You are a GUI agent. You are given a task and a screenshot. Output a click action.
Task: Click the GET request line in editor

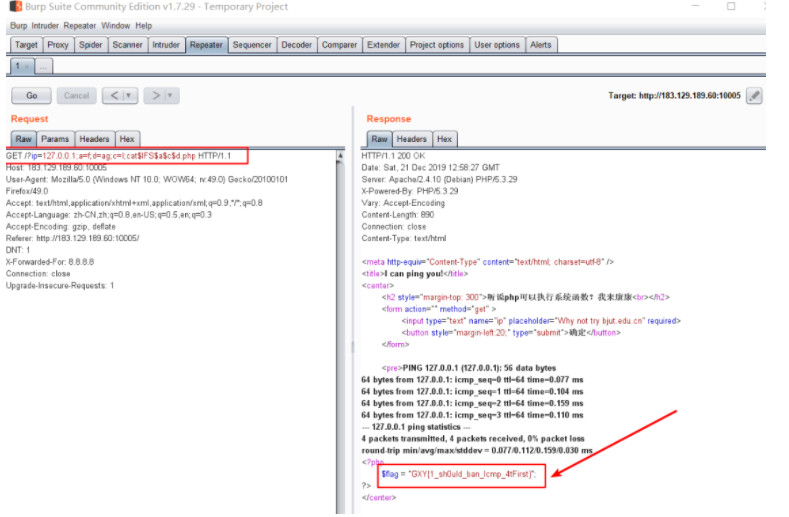[119, 156]
